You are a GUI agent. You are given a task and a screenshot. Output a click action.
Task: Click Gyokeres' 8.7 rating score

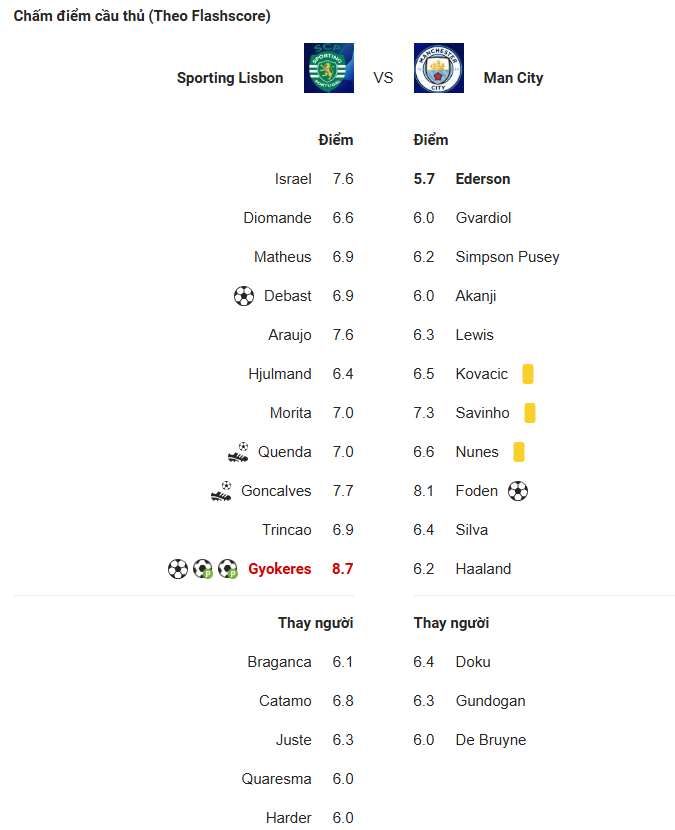coord(343,569)
